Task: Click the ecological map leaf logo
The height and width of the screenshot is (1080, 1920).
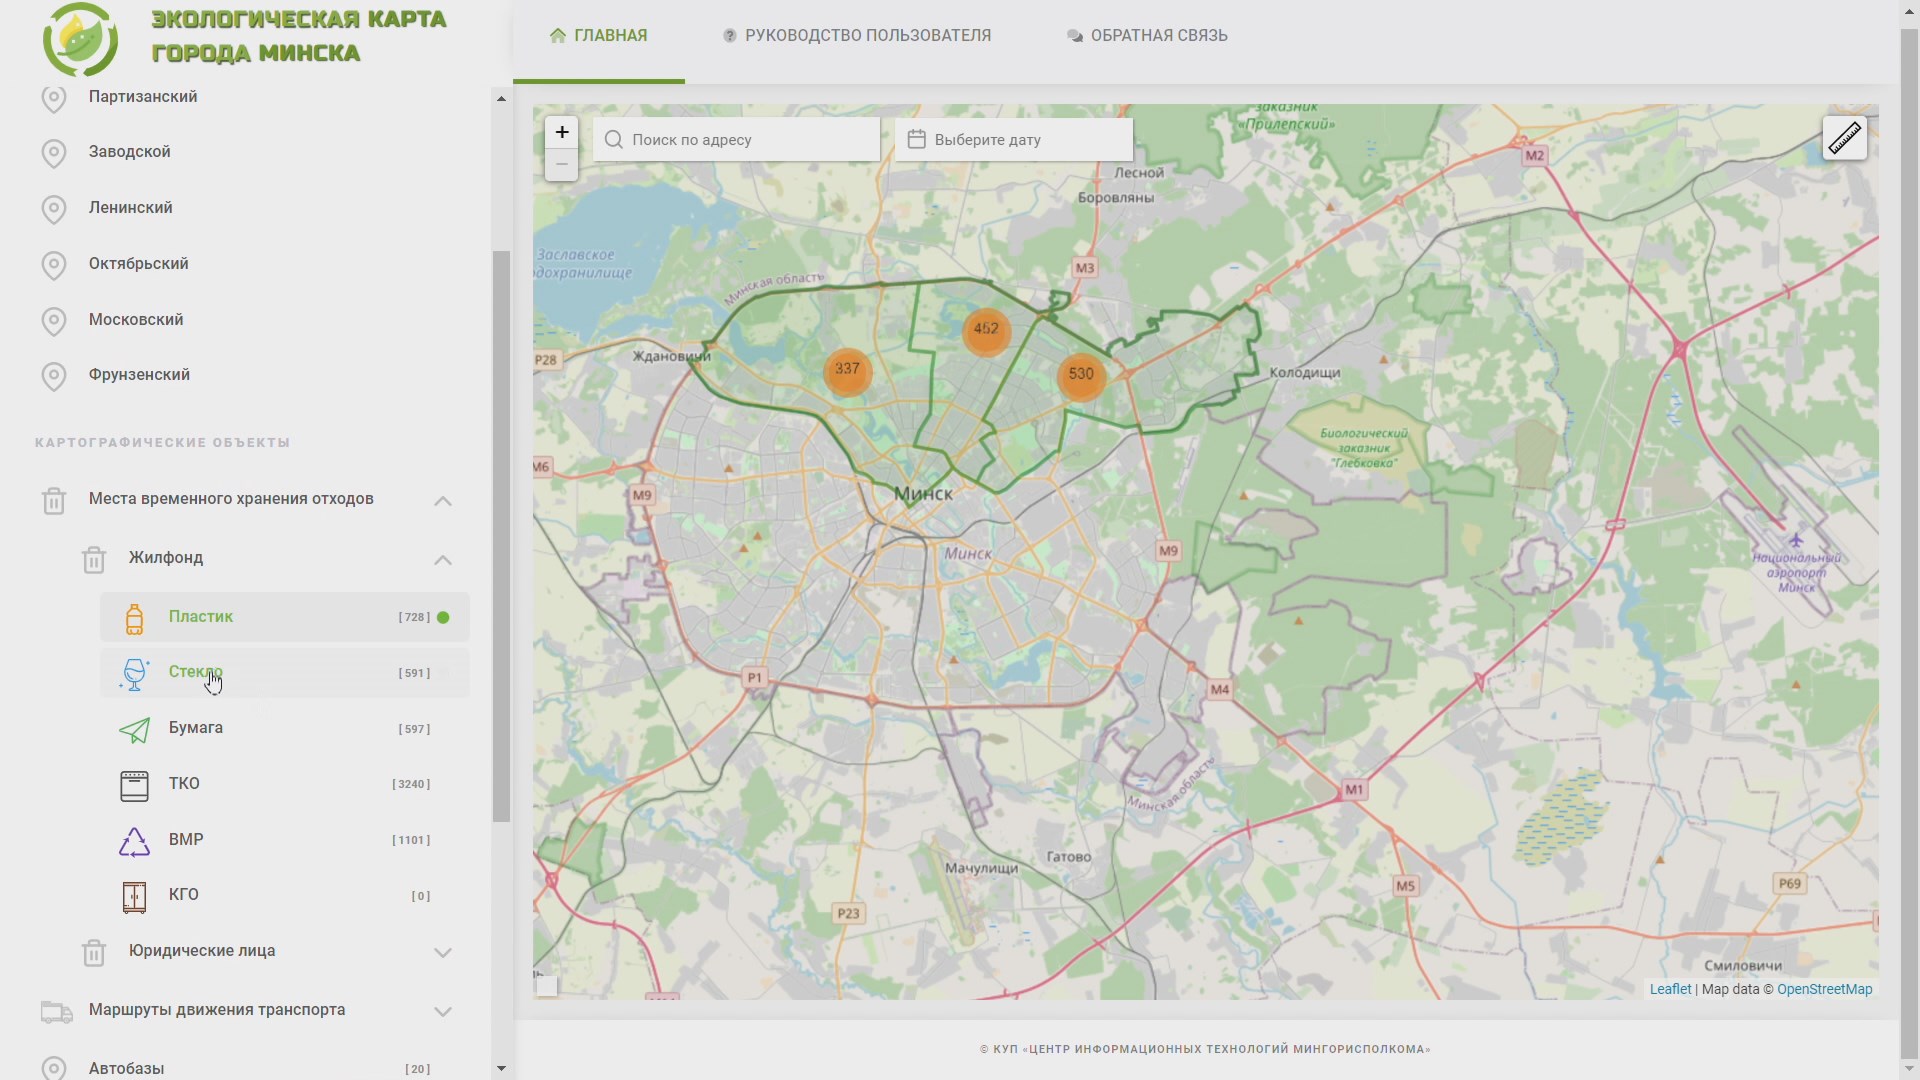Action: [x=80, y=40]
